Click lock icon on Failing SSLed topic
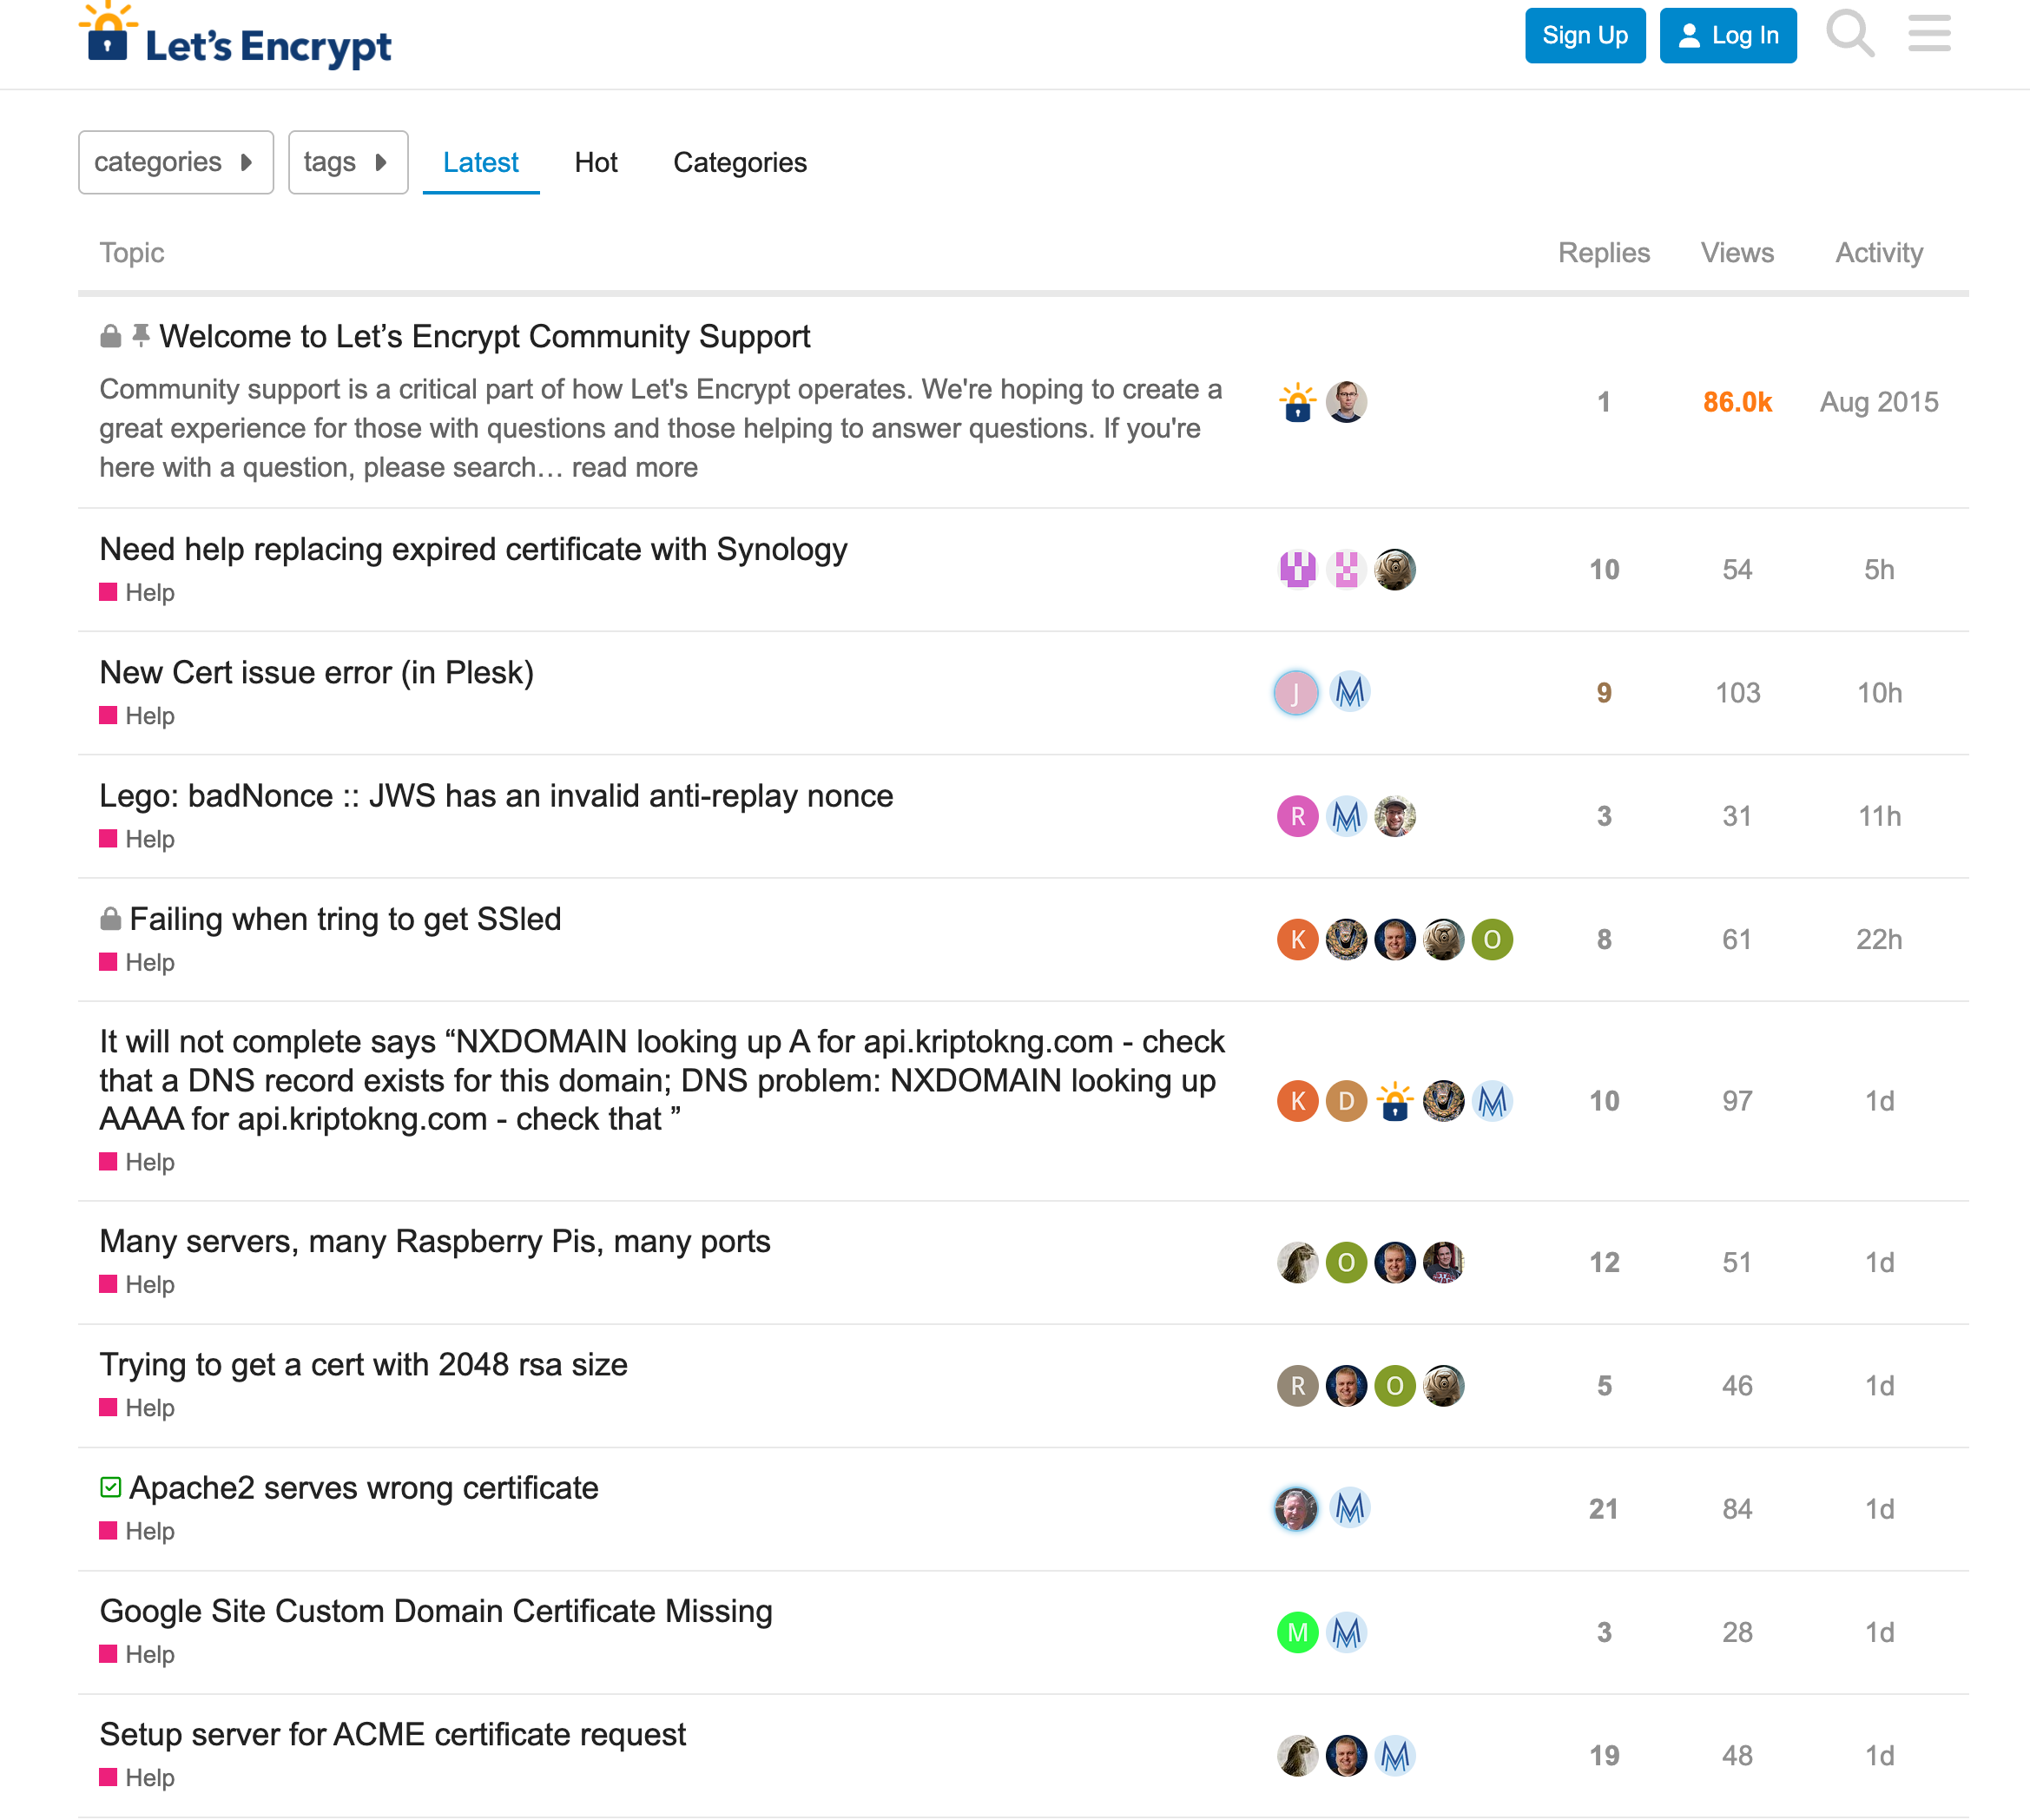Viewport: 2030px width, 1820px height. [111, 919]
